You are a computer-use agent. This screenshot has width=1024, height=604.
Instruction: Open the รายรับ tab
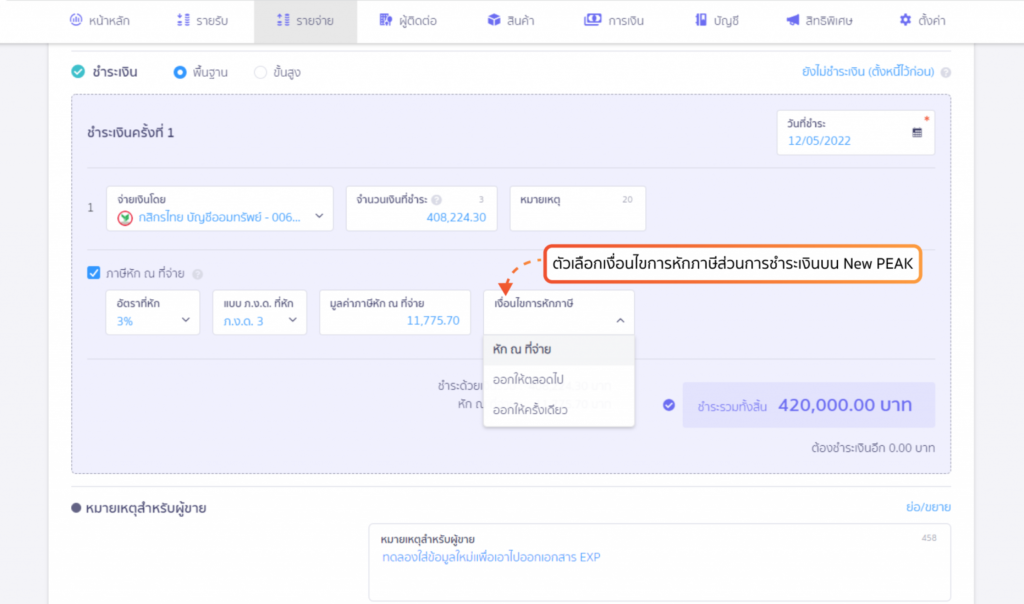pos(202,21)
